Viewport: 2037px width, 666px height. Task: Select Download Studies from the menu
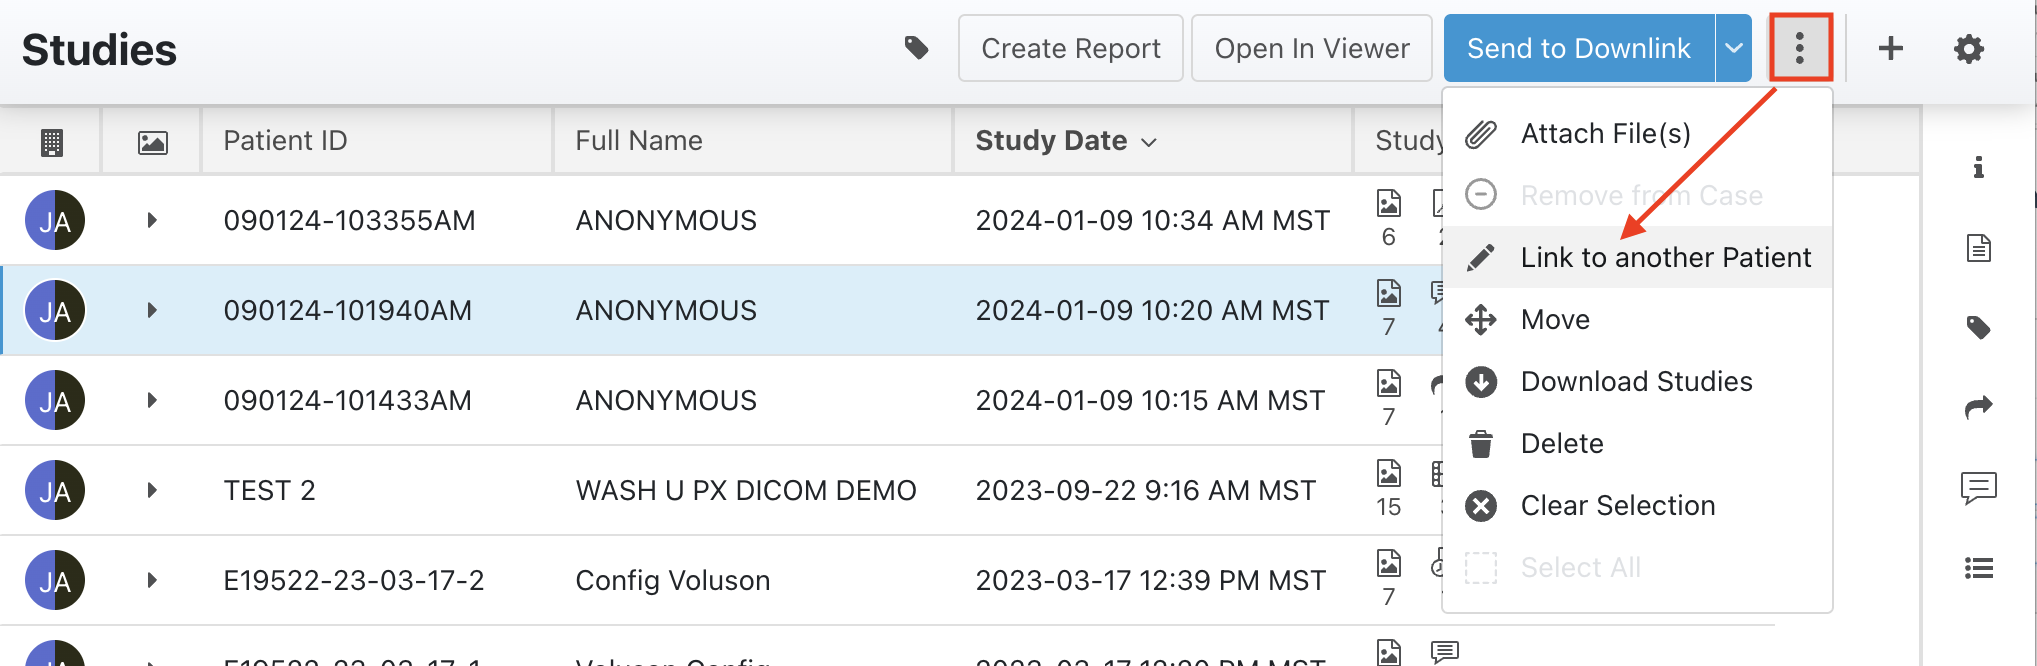[1636, 382]
